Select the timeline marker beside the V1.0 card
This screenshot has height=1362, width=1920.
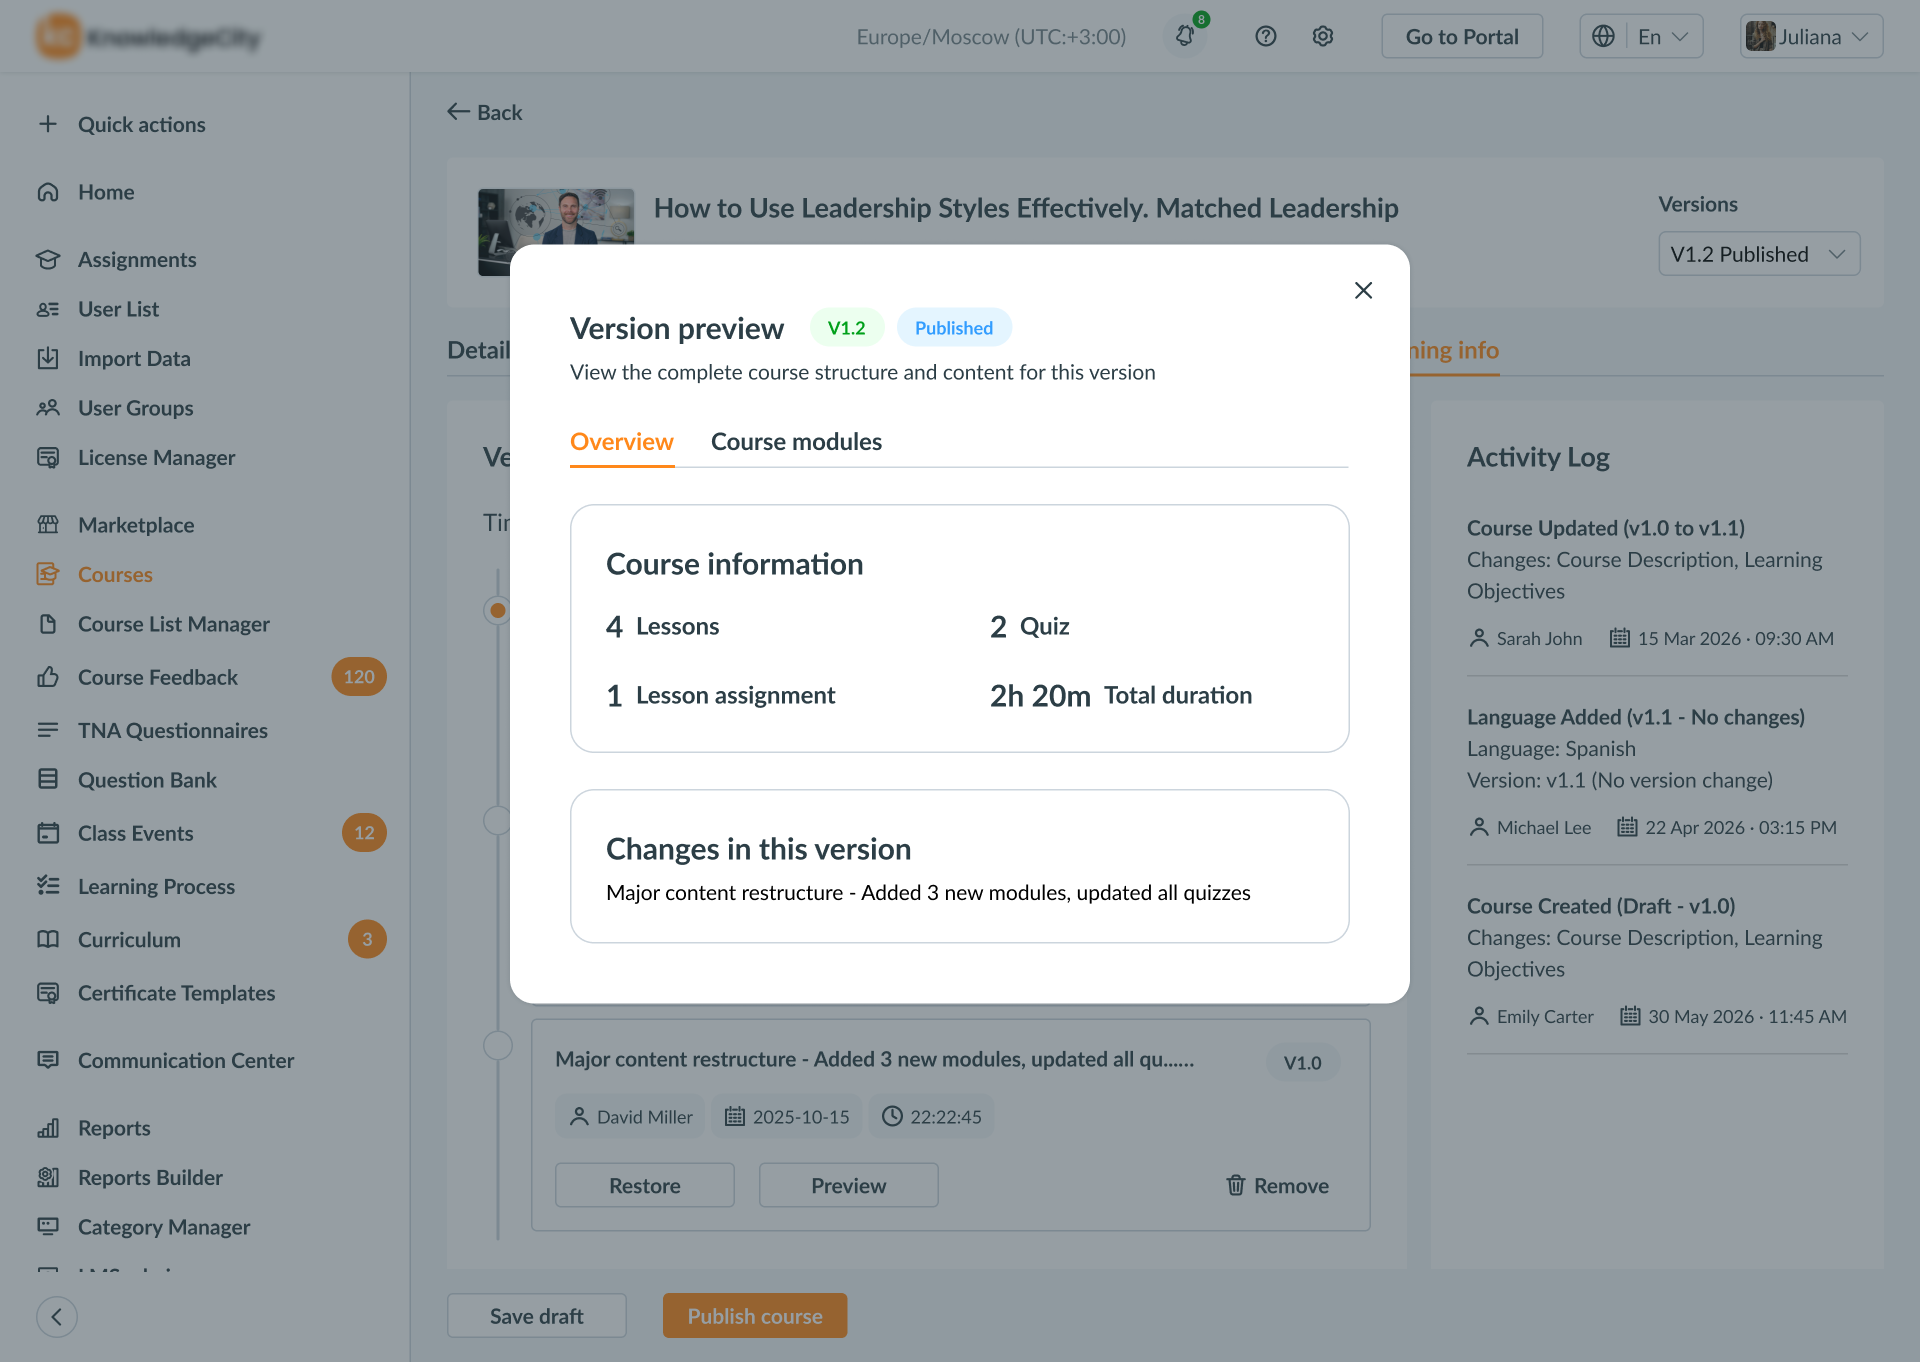(x=497, y=1045)
